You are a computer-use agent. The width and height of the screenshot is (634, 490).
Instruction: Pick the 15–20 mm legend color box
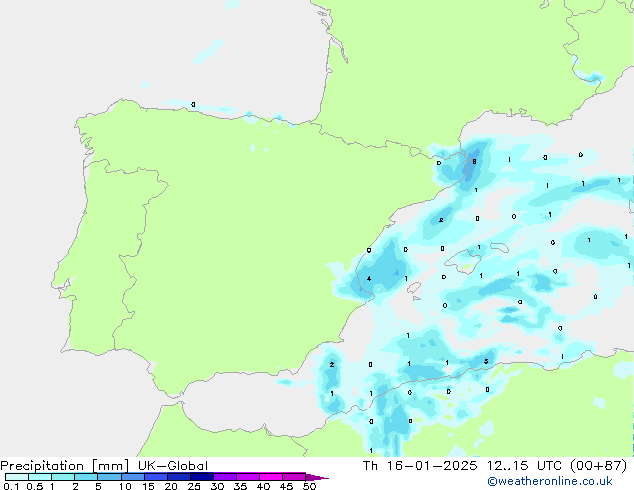click(x=155, y=477)
